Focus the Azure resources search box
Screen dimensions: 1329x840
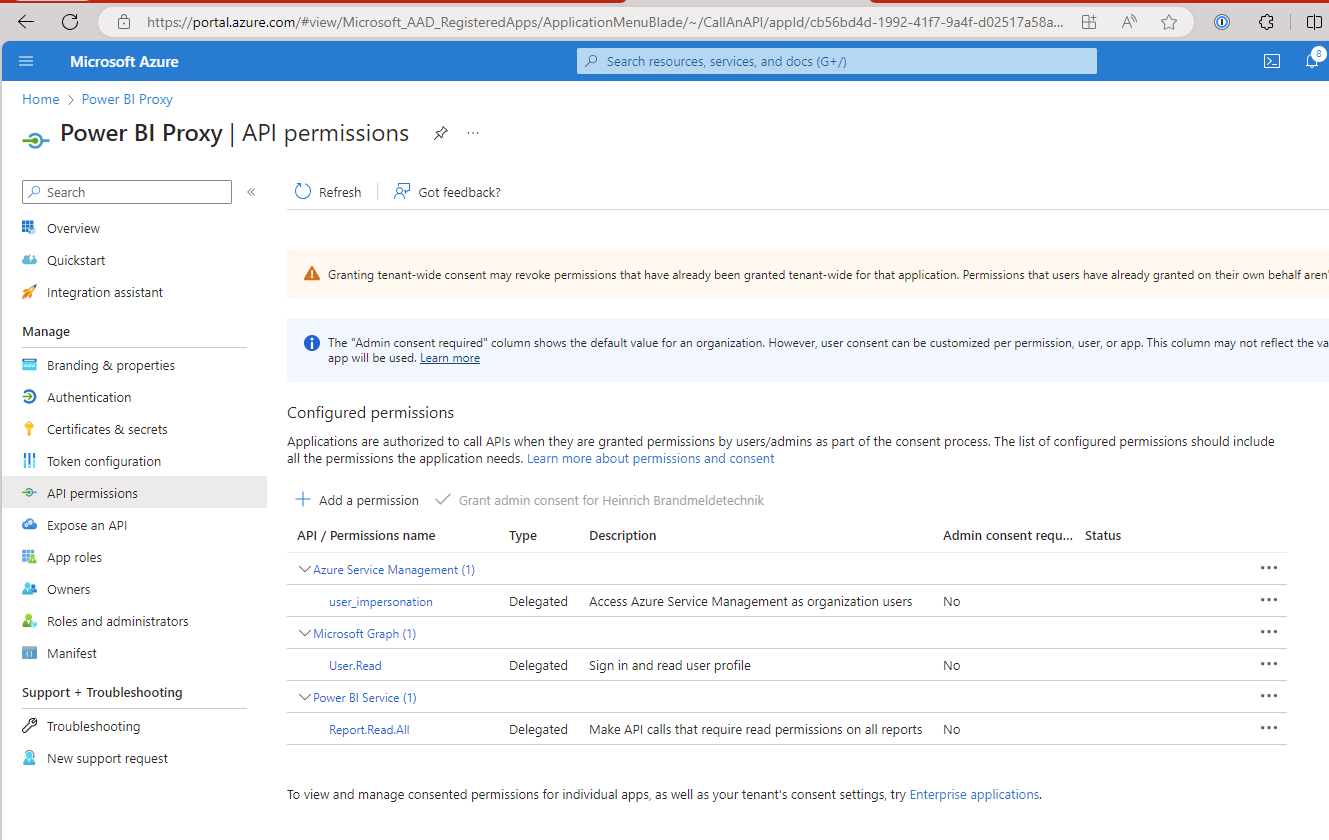coord(837,61)
